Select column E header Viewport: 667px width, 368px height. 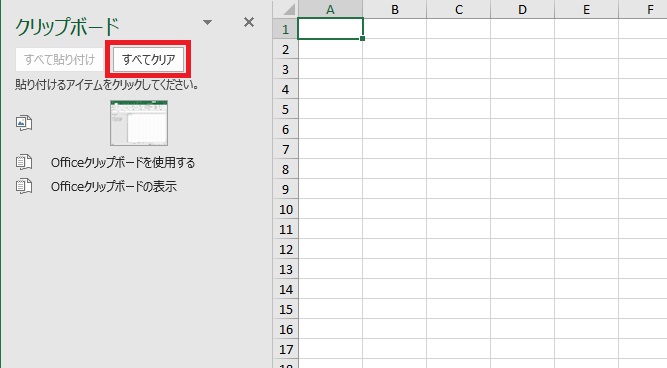[586, 9]
